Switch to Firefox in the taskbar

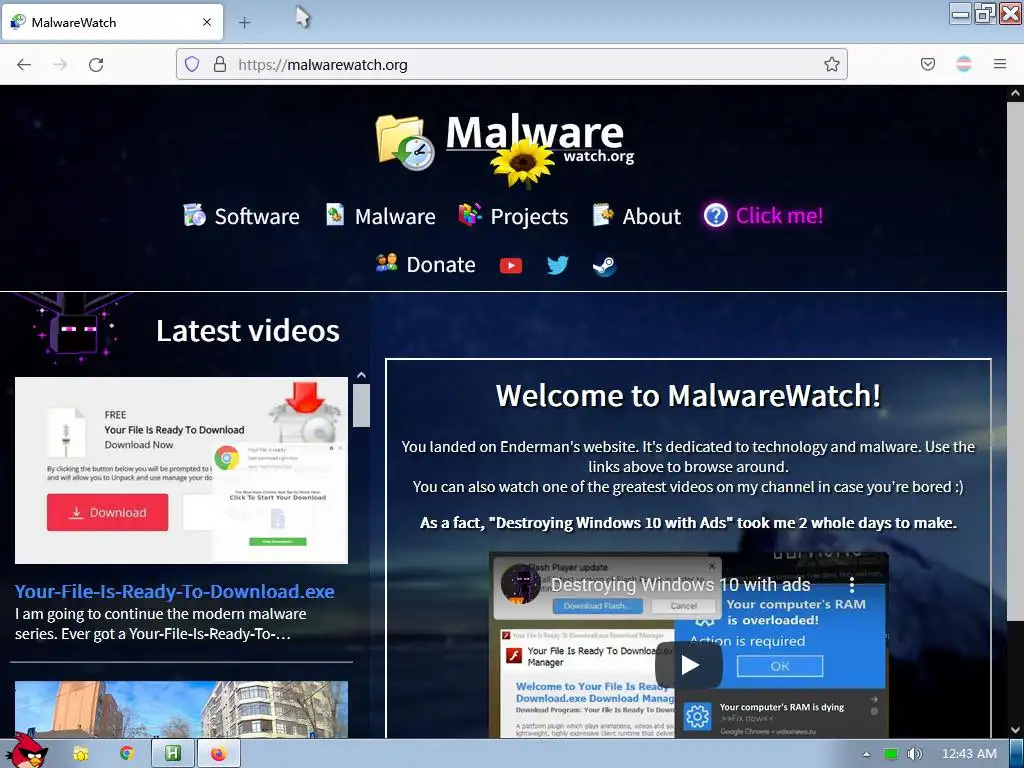[218, 754]
